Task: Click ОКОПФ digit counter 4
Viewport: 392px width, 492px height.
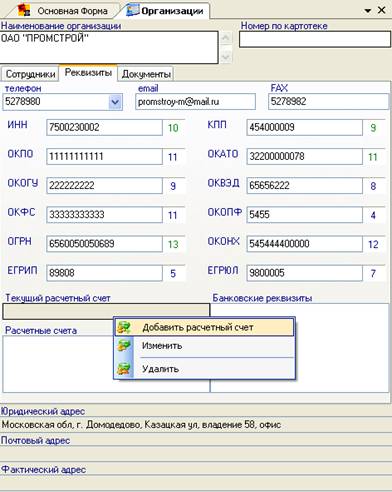Action: pyautogui.click(x=373, y=215)
